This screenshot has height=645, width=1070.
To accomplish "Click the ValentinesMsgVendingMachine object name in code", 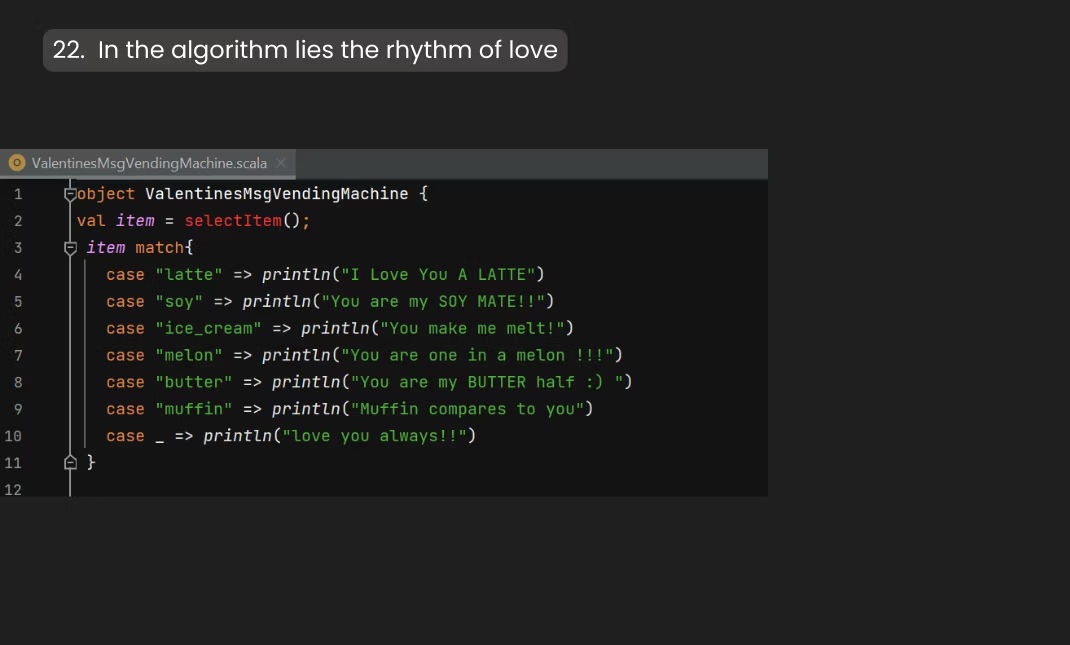I will (x=276, y=194).
